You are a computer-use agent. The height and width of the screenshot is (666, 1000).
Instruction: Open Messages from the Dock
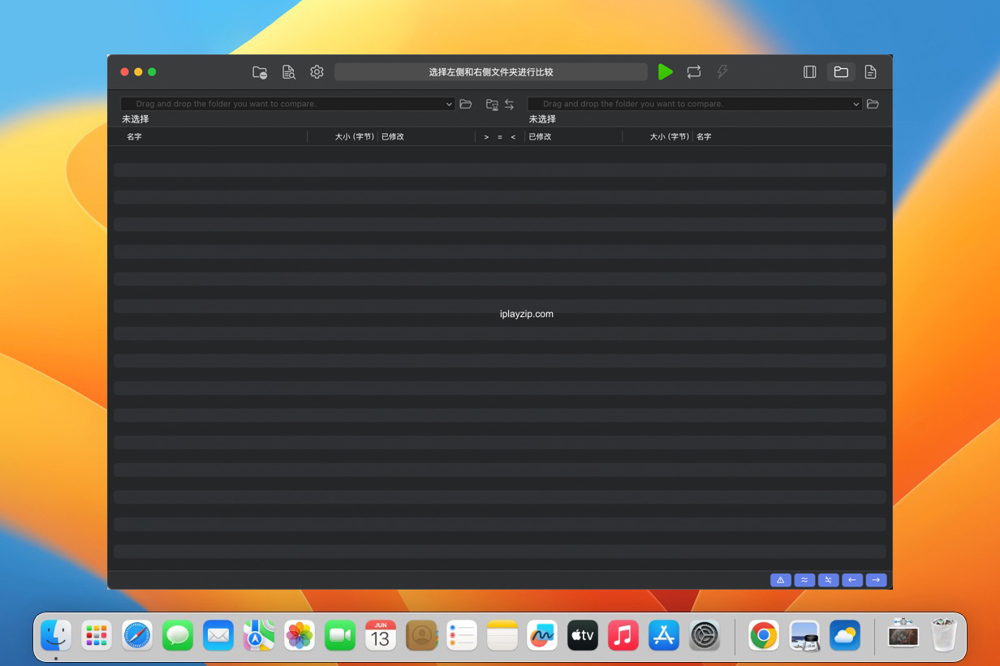pyautogui.click(x=177, y=635)
